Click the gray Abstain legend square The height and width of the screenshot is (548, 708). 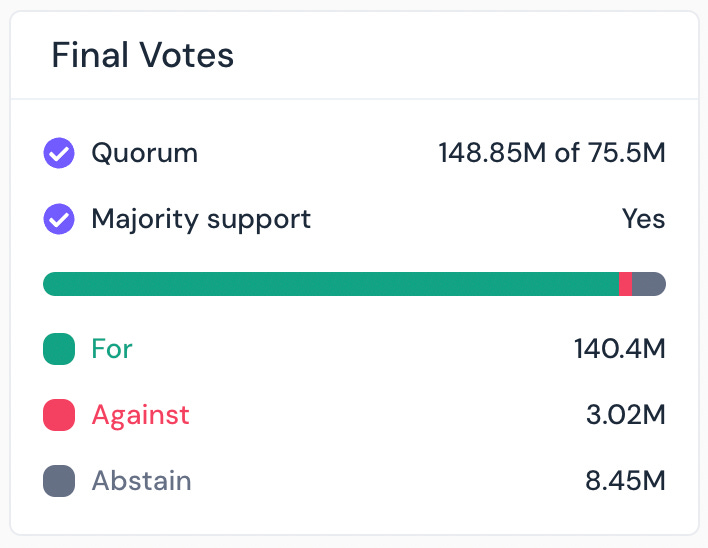[x=59, y=481]
